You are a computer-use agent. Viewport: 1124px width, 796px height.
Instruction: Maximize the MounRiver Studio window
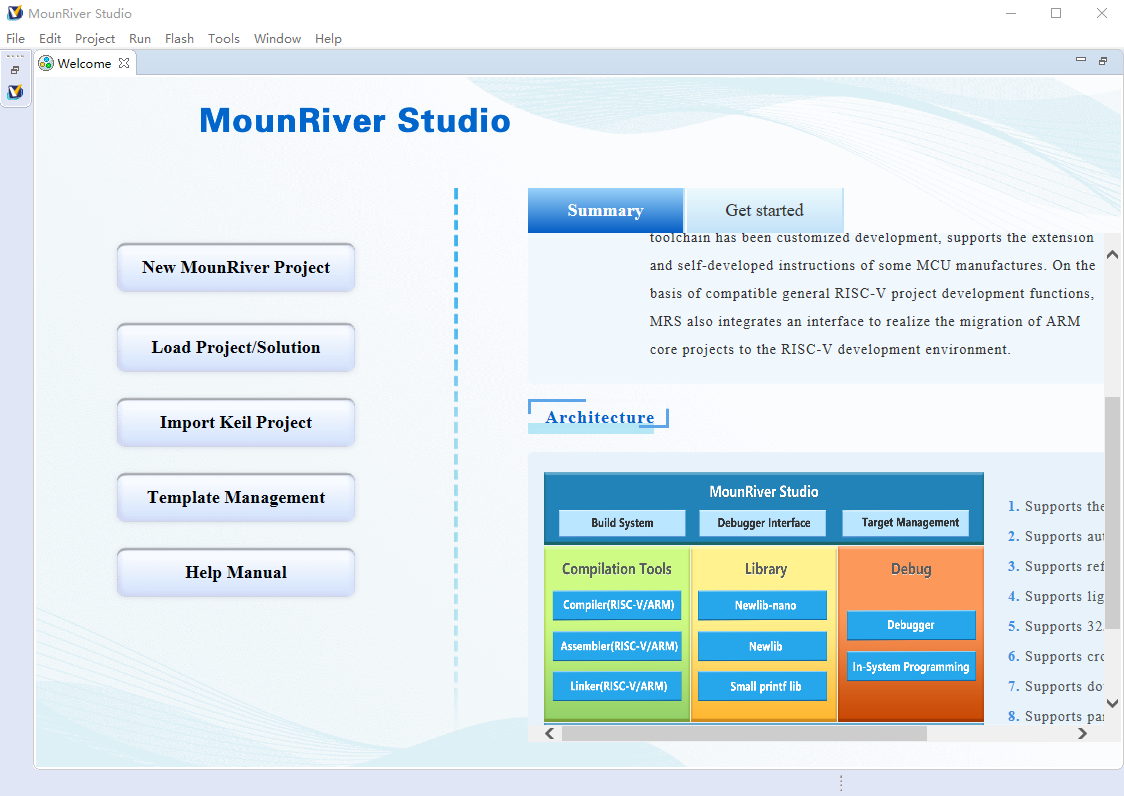point(1056,14)
